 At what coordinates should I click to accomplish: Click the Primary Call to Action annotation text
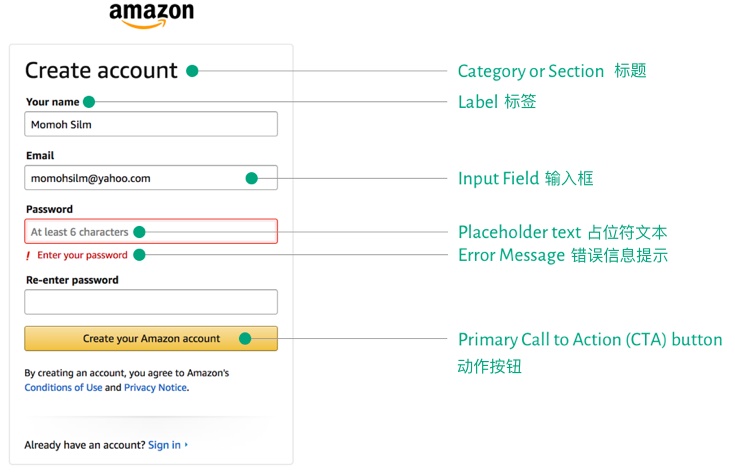(x=589, y=340)
